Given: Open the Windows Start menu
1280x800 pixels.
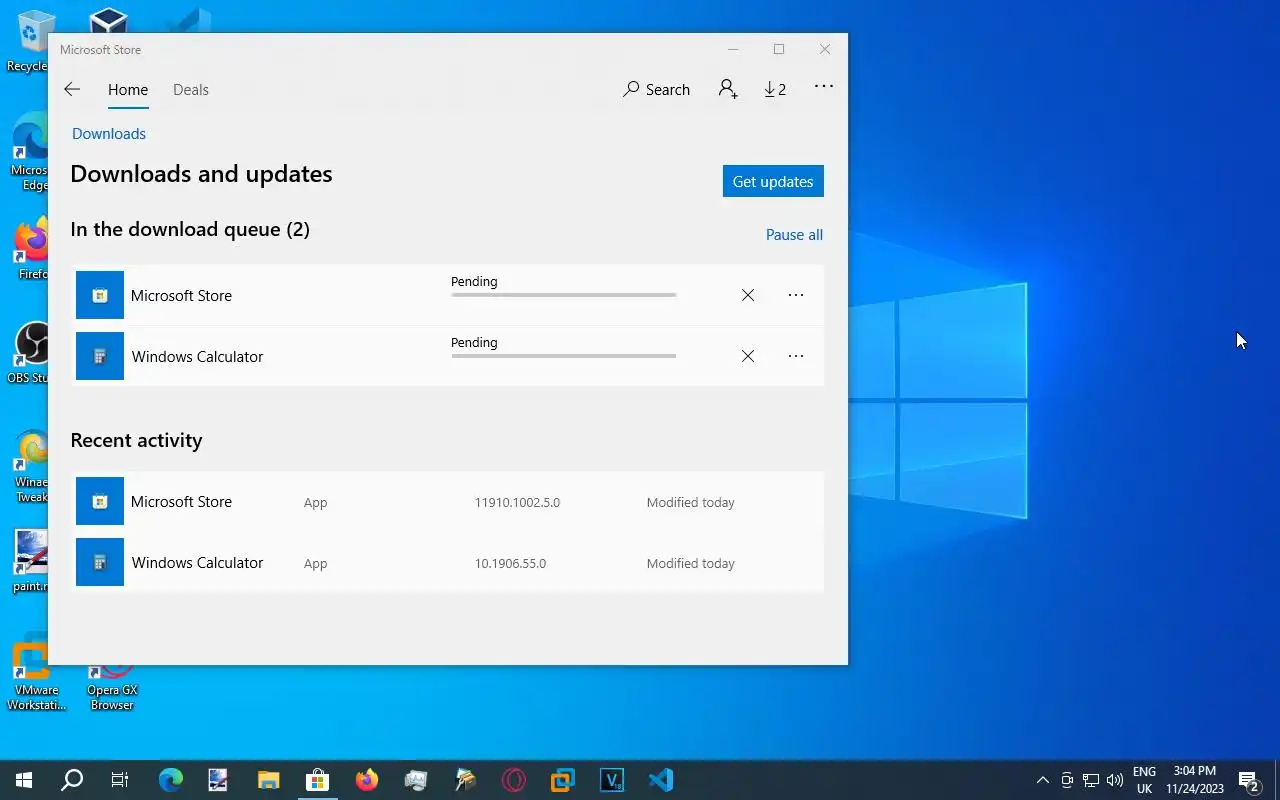Looking at the screenshot, I should pyautogui.click(x=24, y=780).
